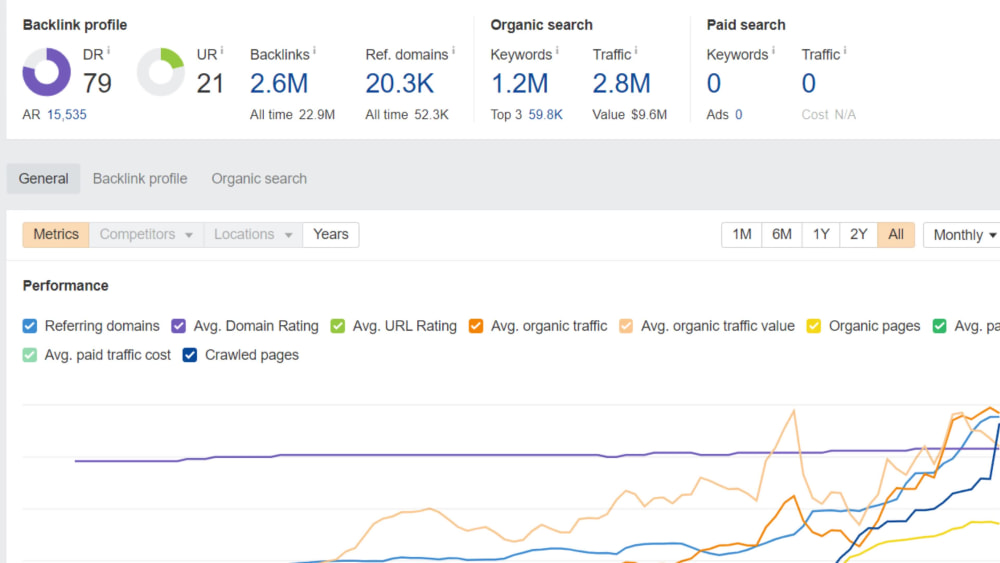
Task: Click the All time 52.3K domains text
Action: pyautogui.click(x=407, y=115)
